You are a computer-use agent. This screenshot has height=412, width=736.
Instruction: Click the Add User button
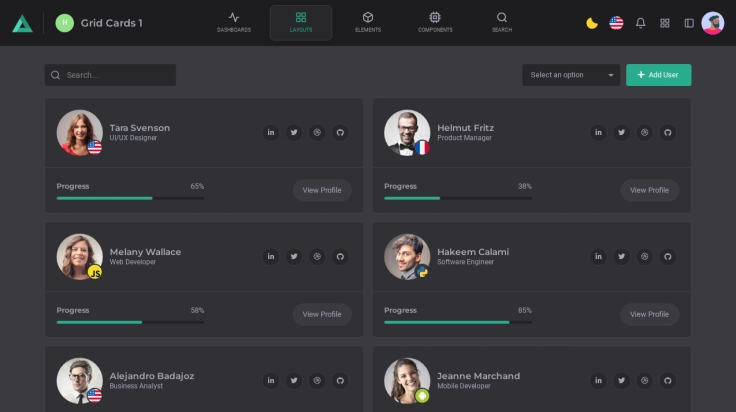658,75
